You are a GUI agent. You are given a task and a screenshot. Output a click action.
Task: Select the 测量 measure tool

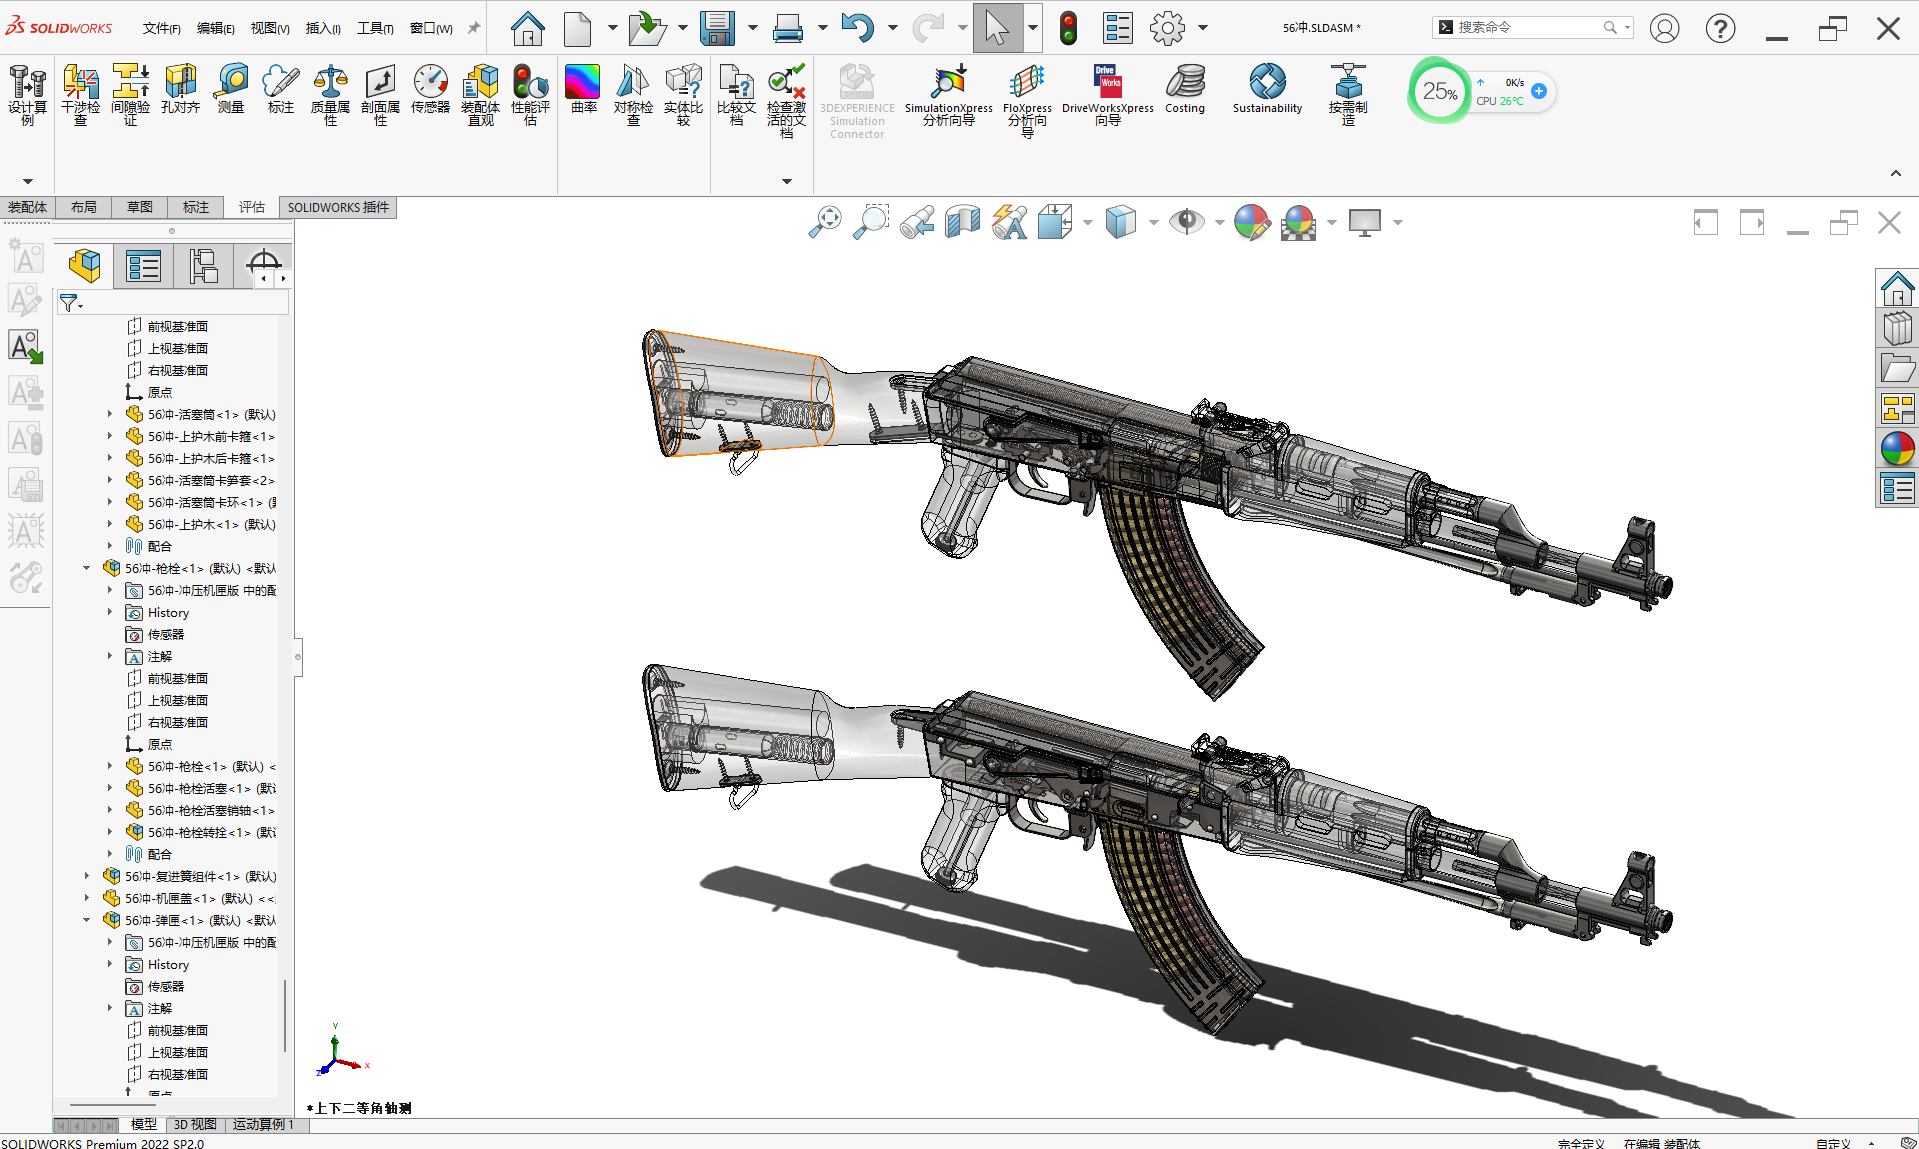tap(231, 89)
